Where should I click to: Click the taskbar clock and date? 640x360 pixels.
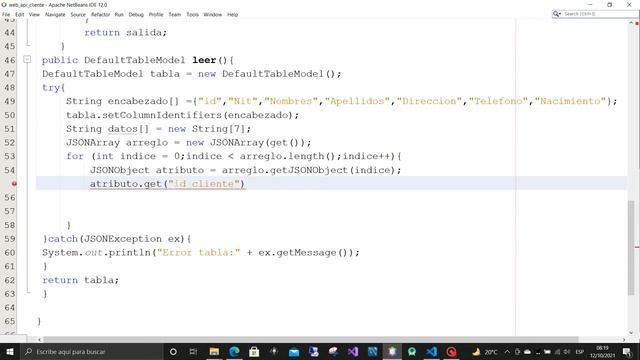coord(602,351)
